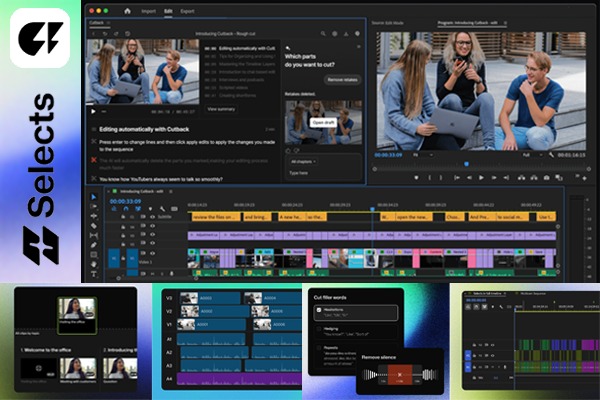
Task: Switch to the Import tab
Action: [x=148, y=11]
